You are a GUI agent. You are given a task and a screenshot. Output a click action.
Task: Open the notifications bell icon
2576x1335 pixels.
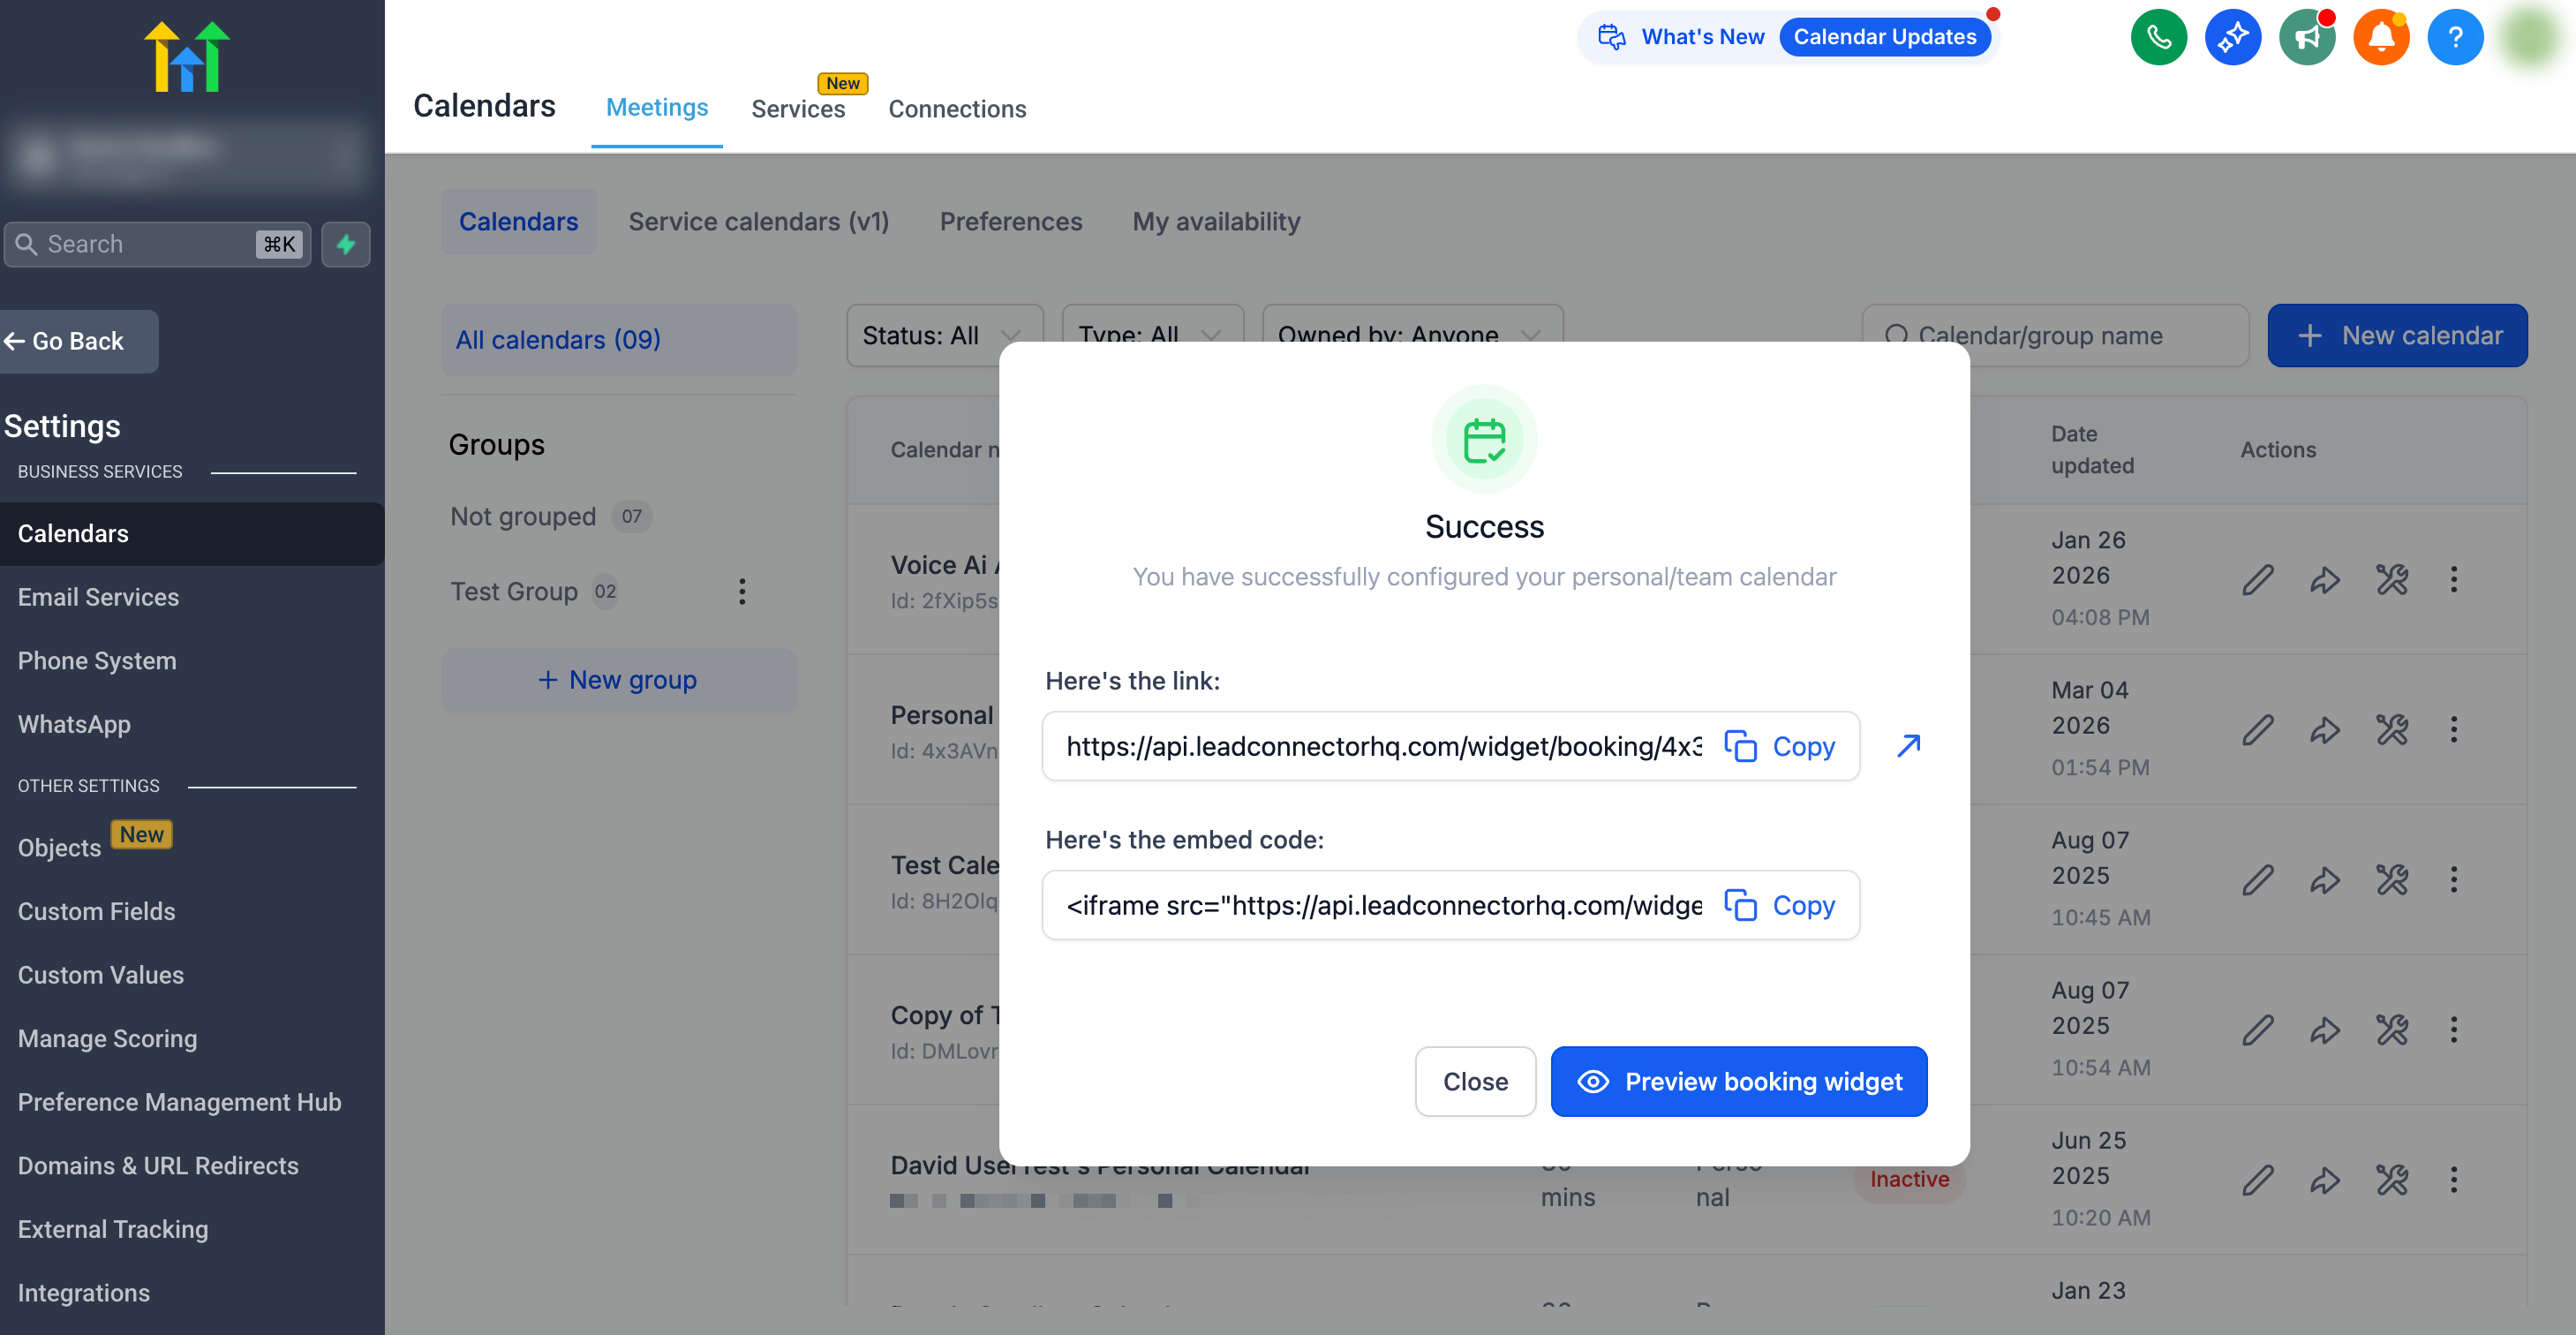(x=2381, y=38)
